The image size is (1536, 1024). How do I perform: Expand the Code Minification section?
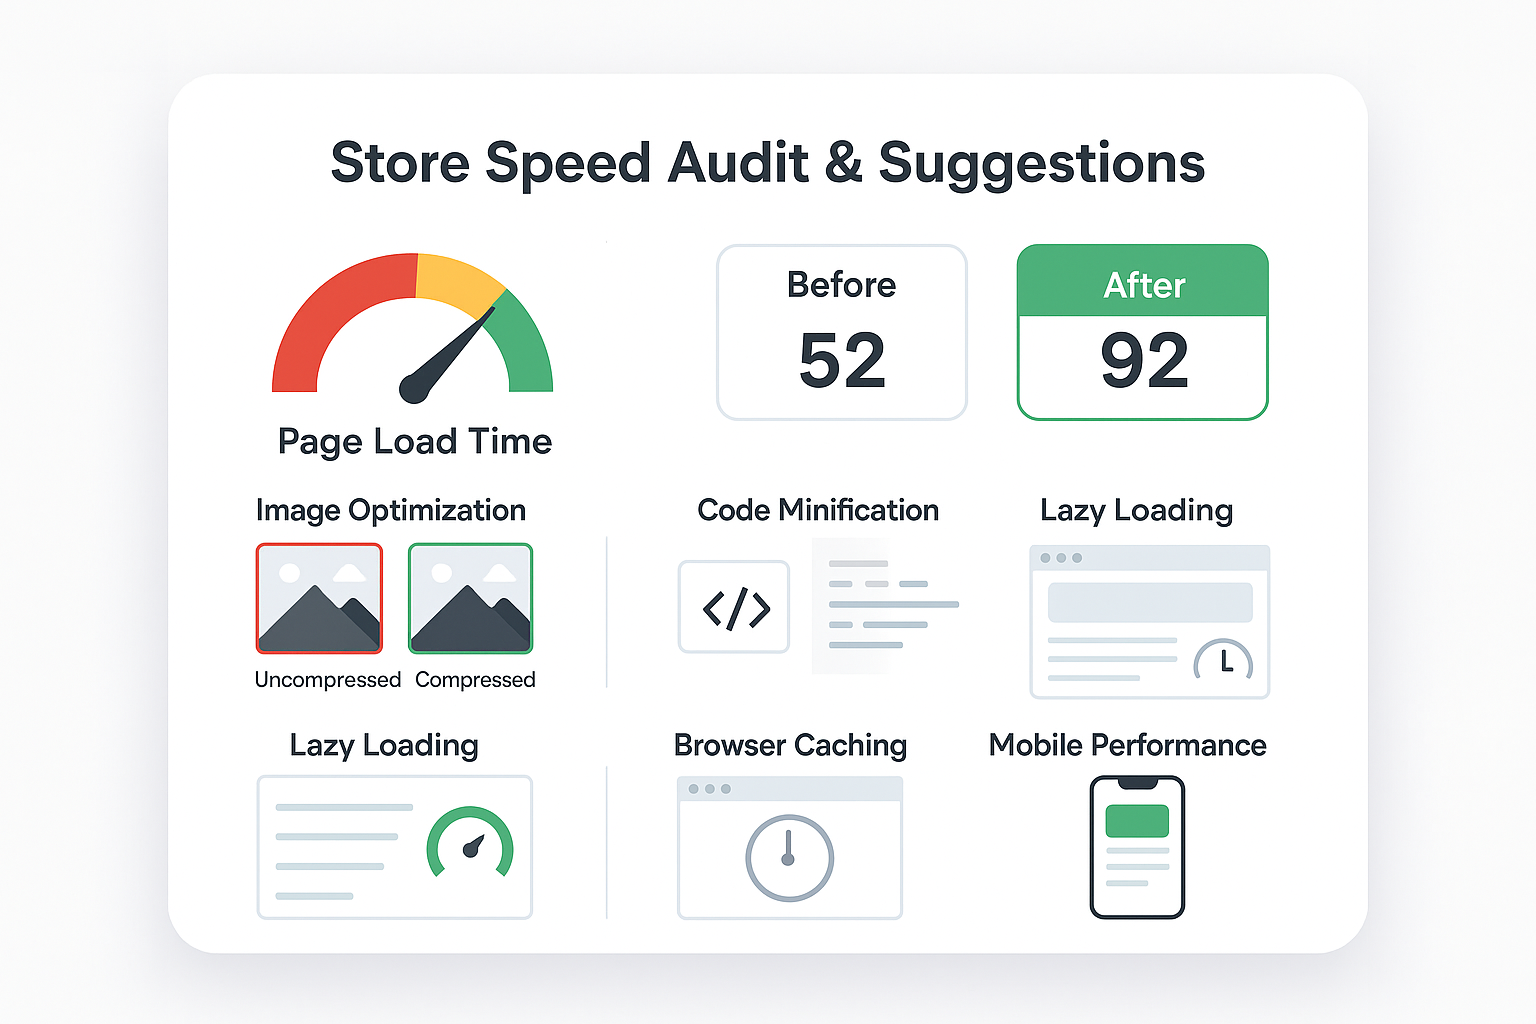pos(817,510)
